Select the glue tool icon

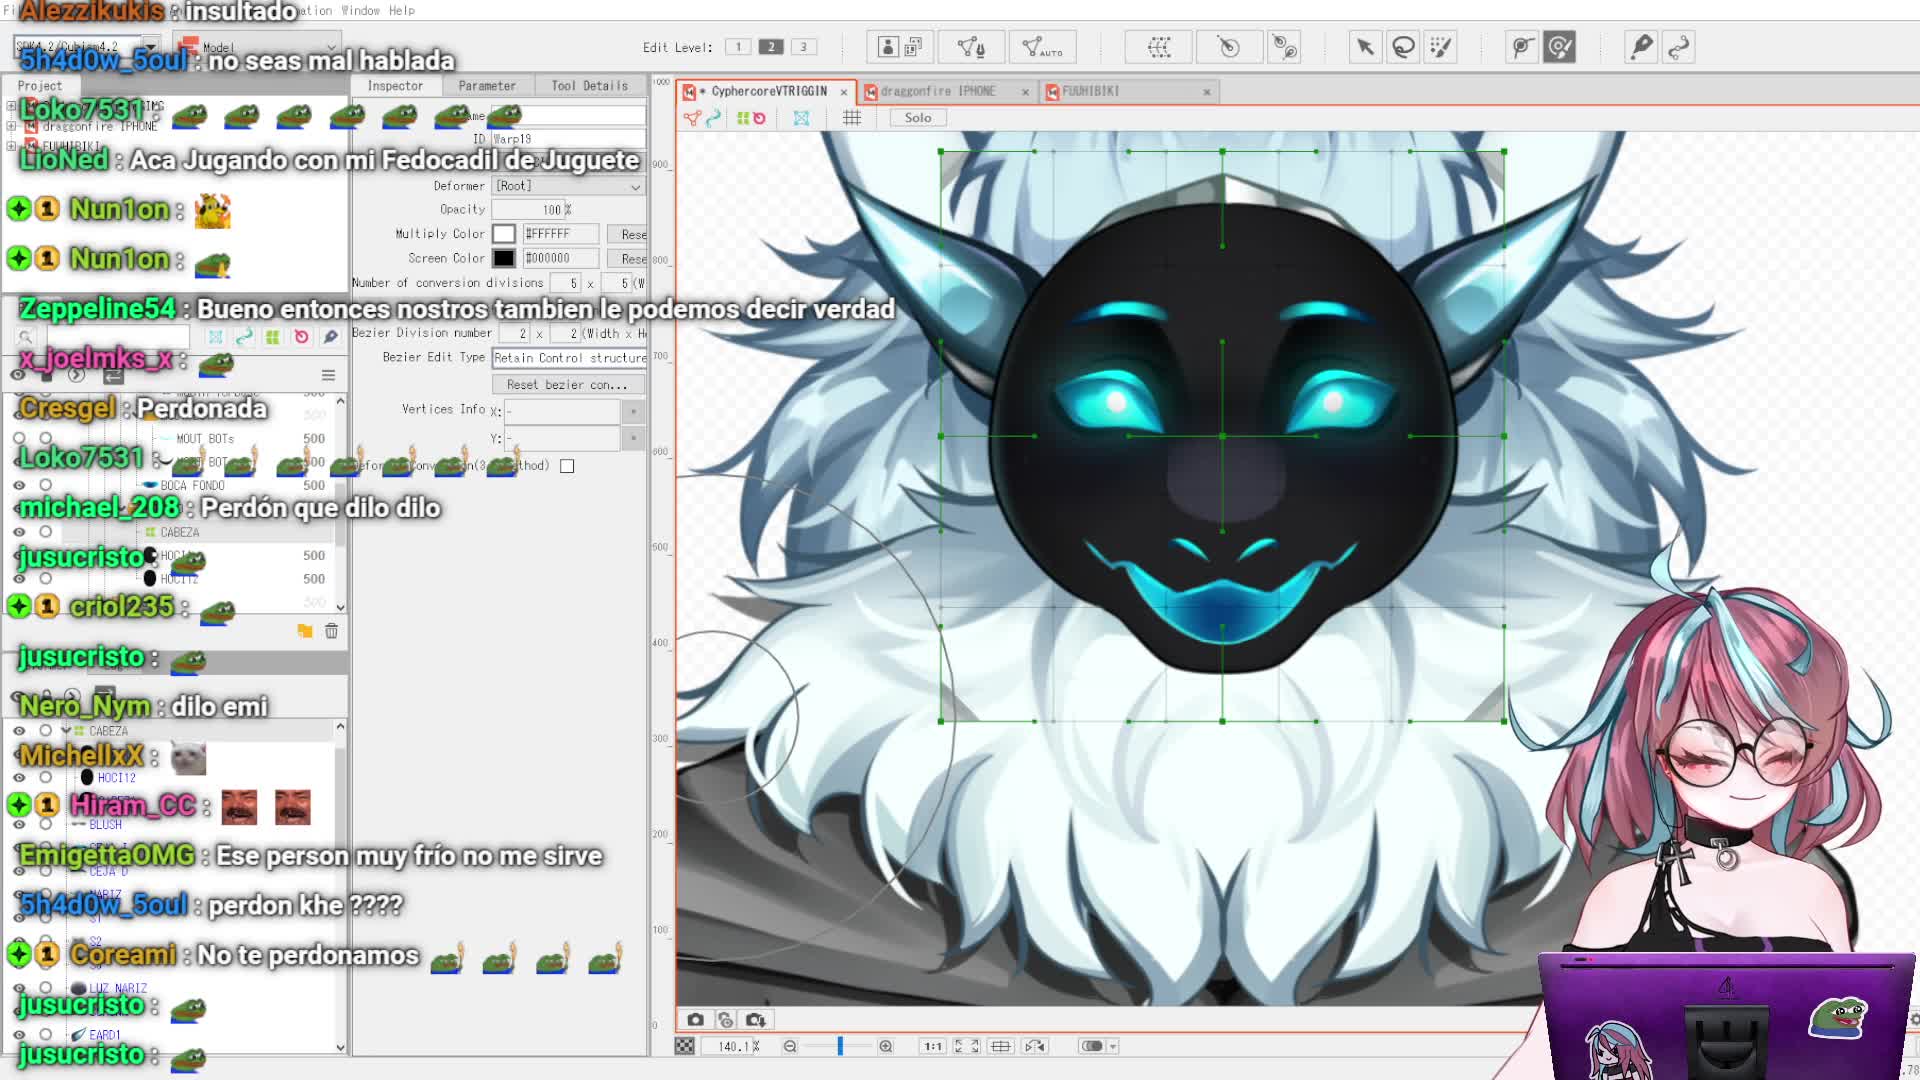tap(1284, 47)
